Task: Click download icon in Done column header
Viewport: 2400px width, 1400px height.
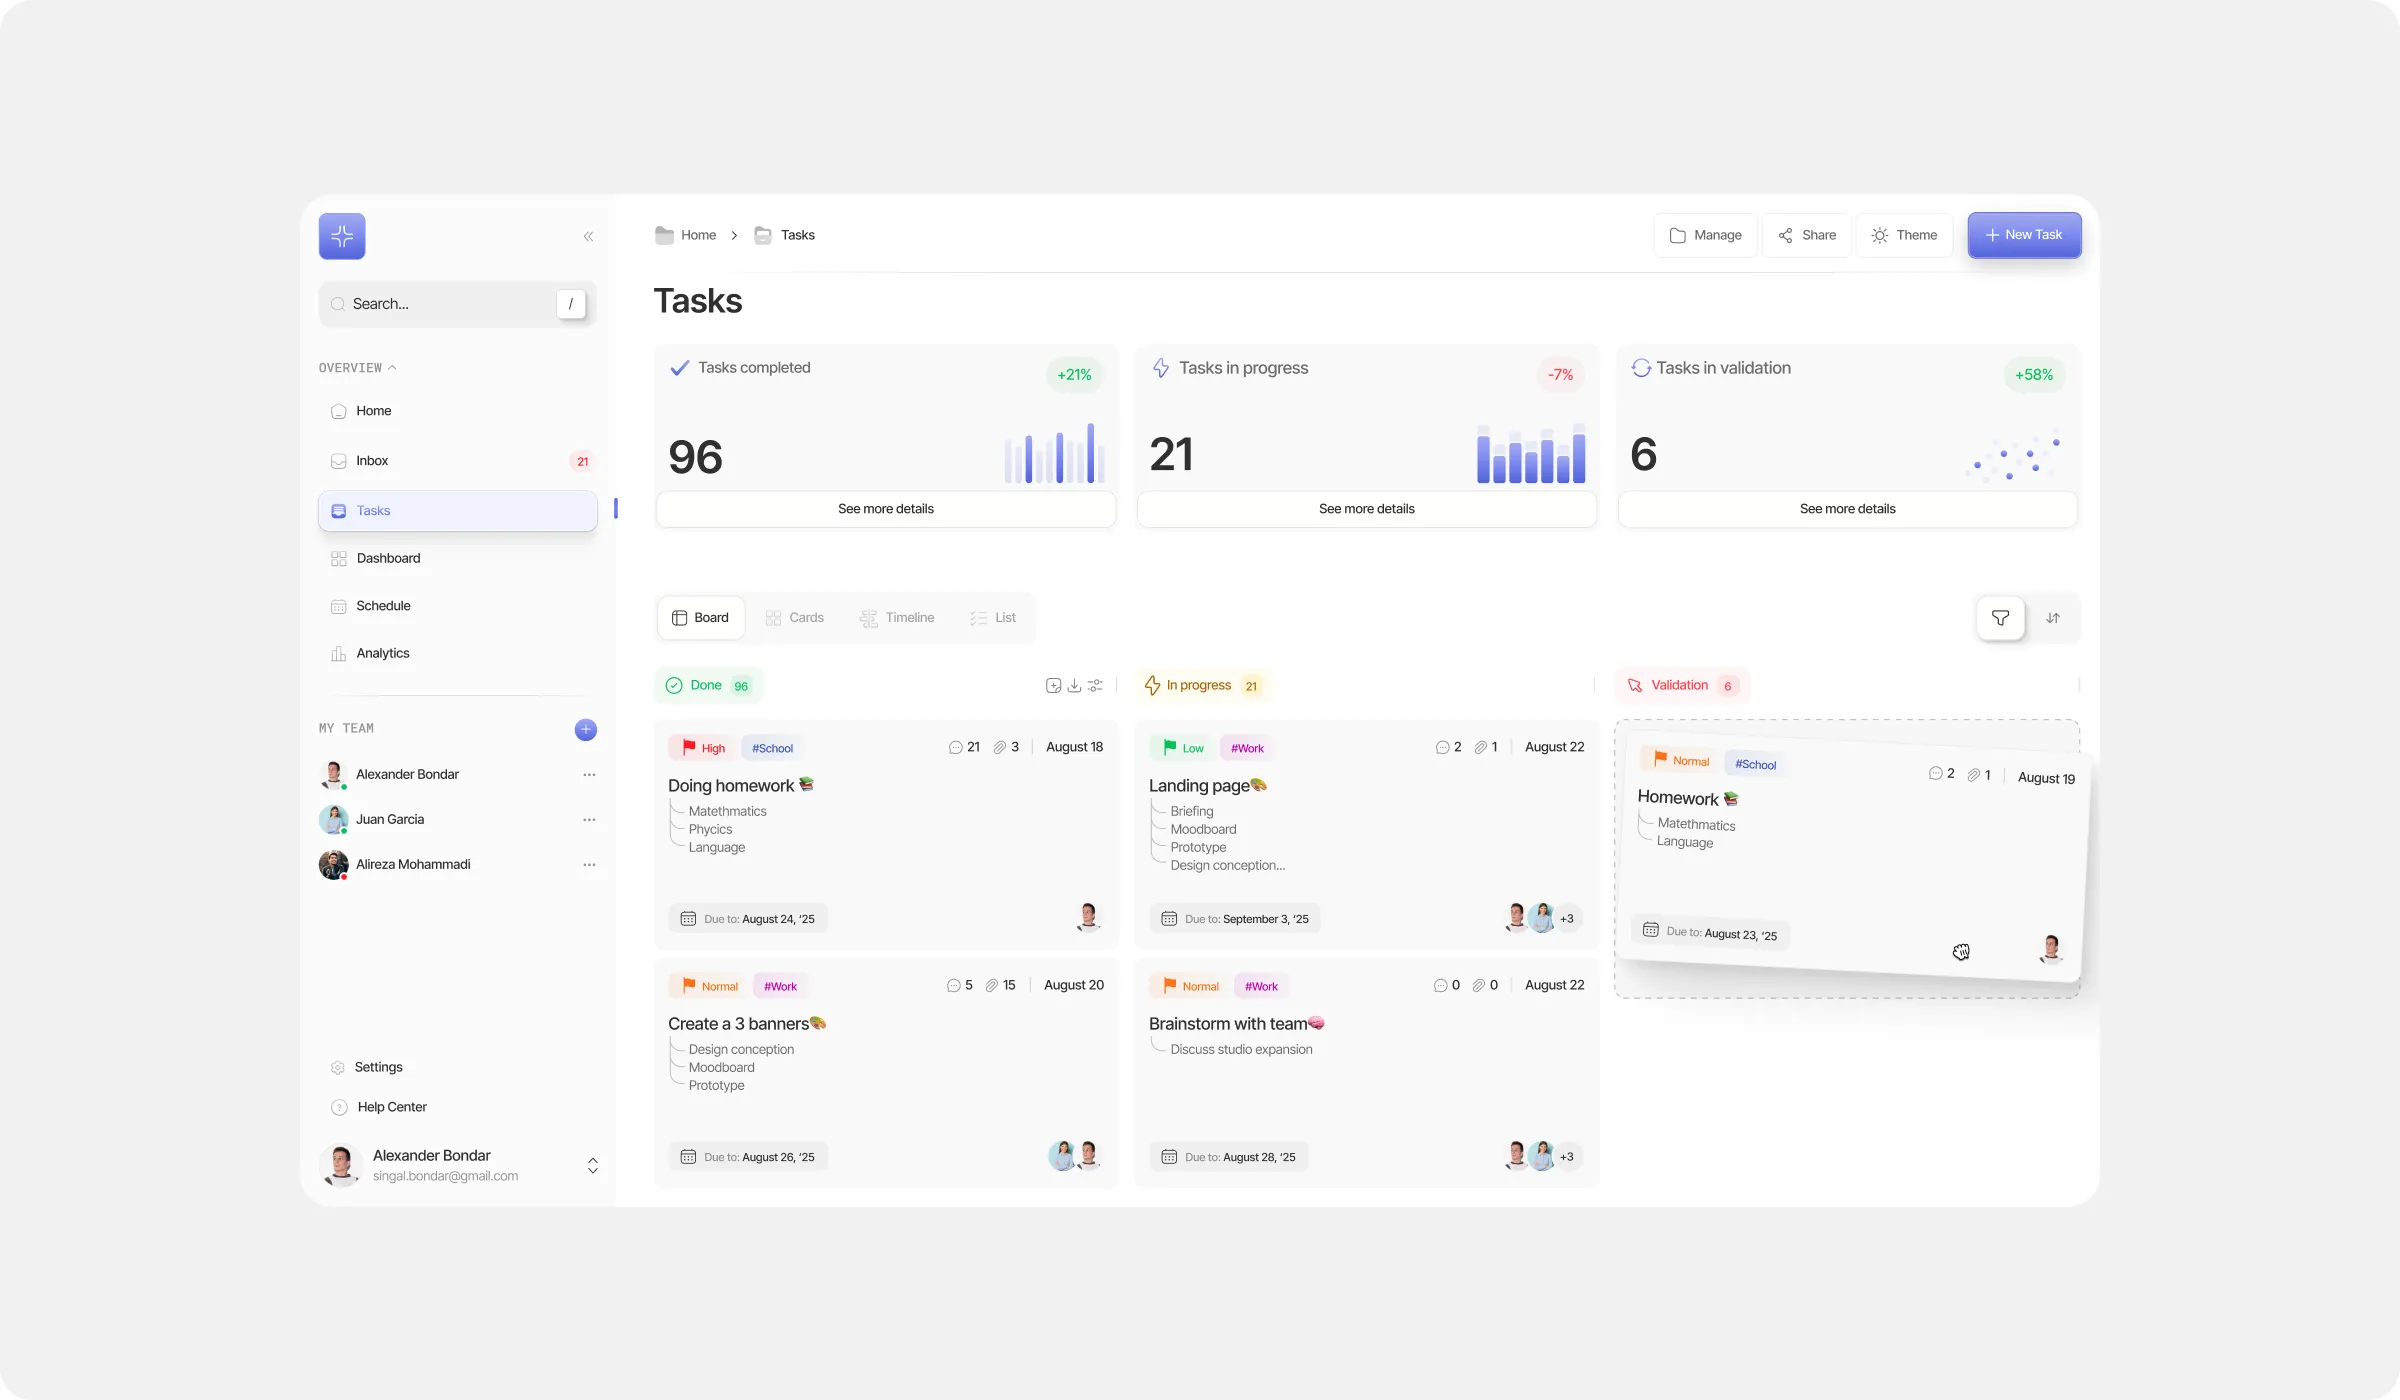Action: click(1074, 686)
